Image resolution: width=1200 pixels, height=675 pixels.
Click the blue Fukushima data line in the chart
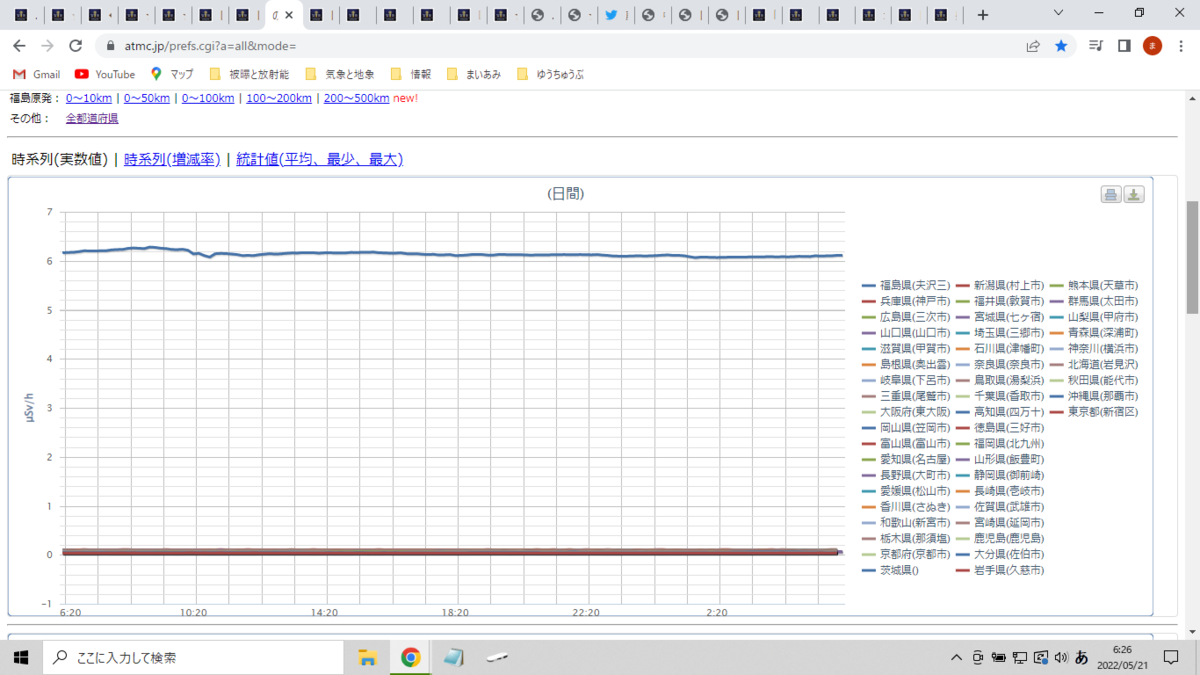pos(453,254)
